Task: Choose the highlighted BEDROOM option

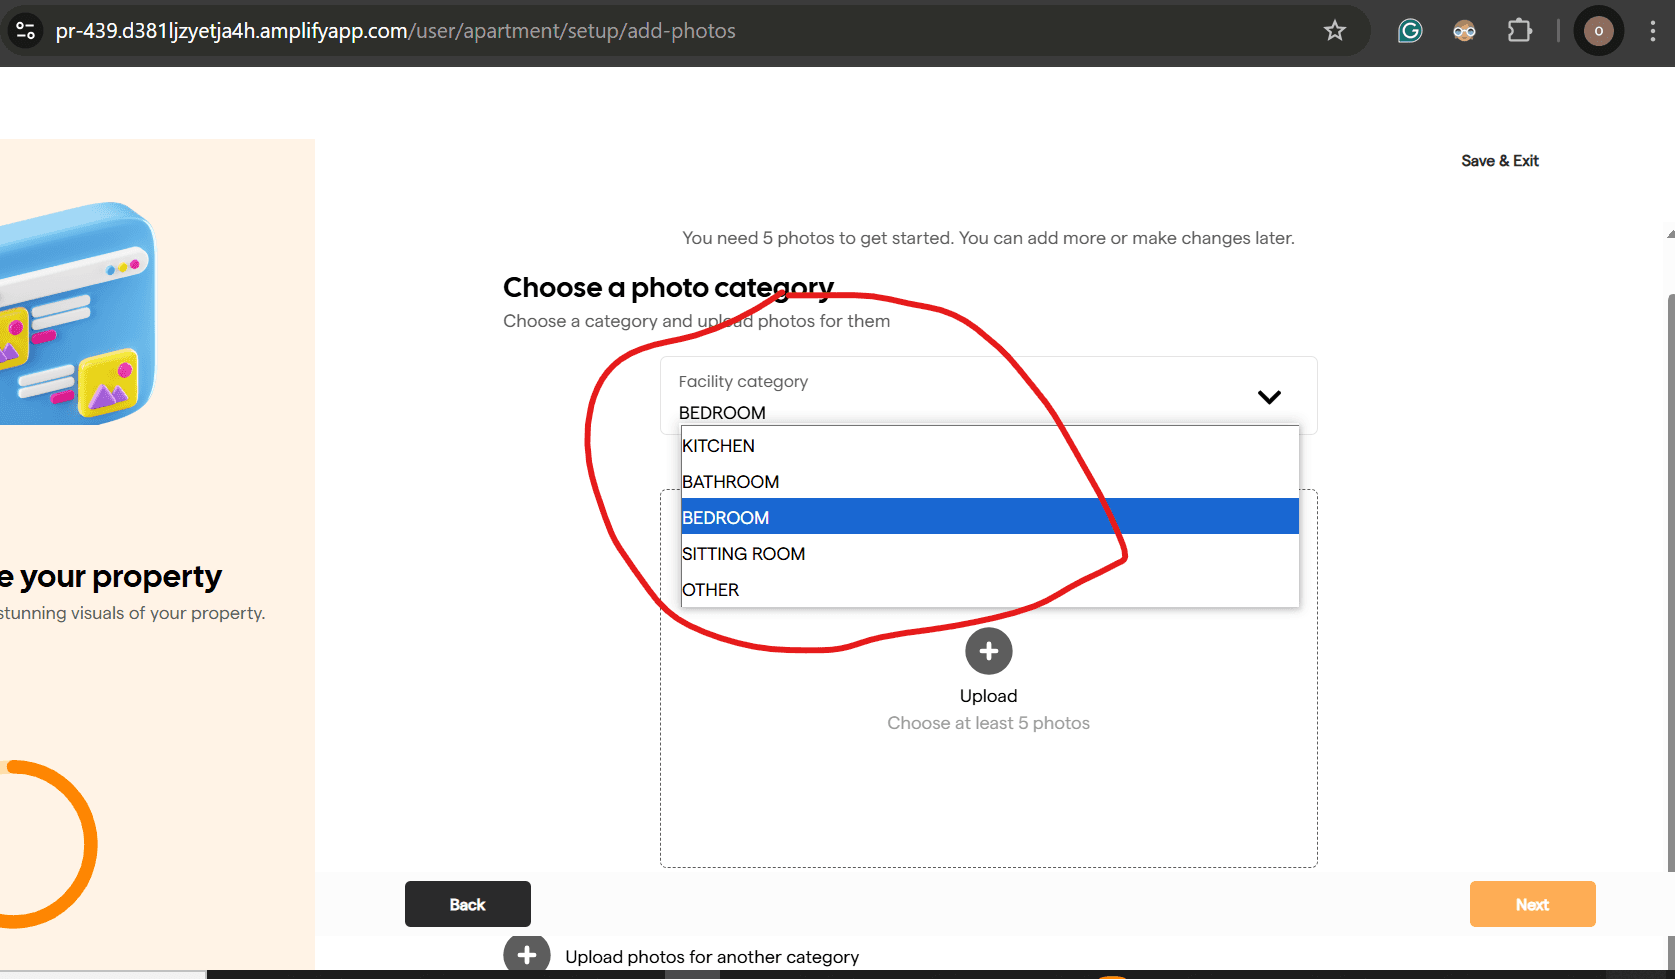Action: tap(990, 517)
